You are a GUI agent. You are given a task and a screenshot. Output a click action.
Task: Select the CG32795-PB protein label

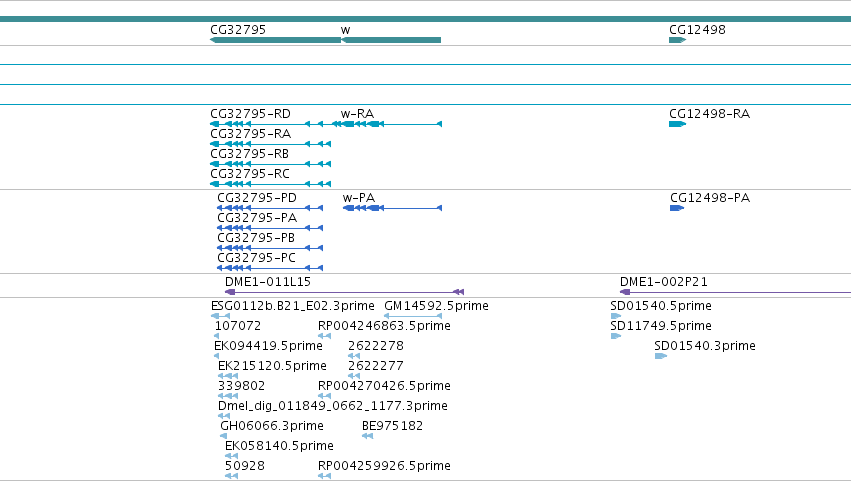point(256,238)
